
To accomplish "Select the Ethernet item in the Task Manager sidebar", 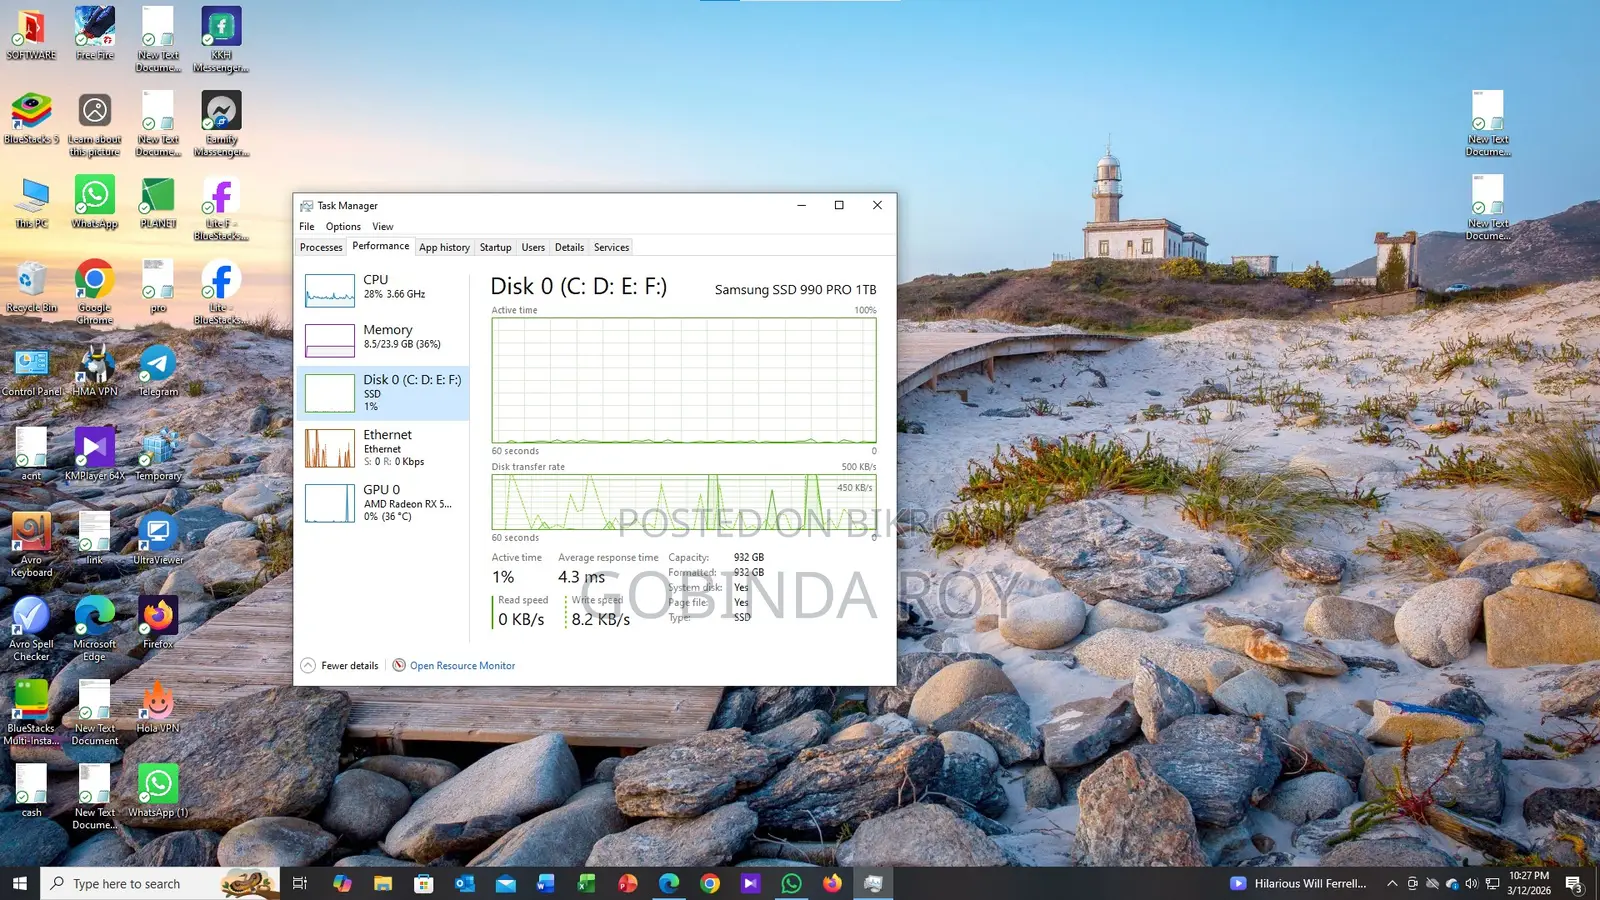I will [x=383, y=448].
